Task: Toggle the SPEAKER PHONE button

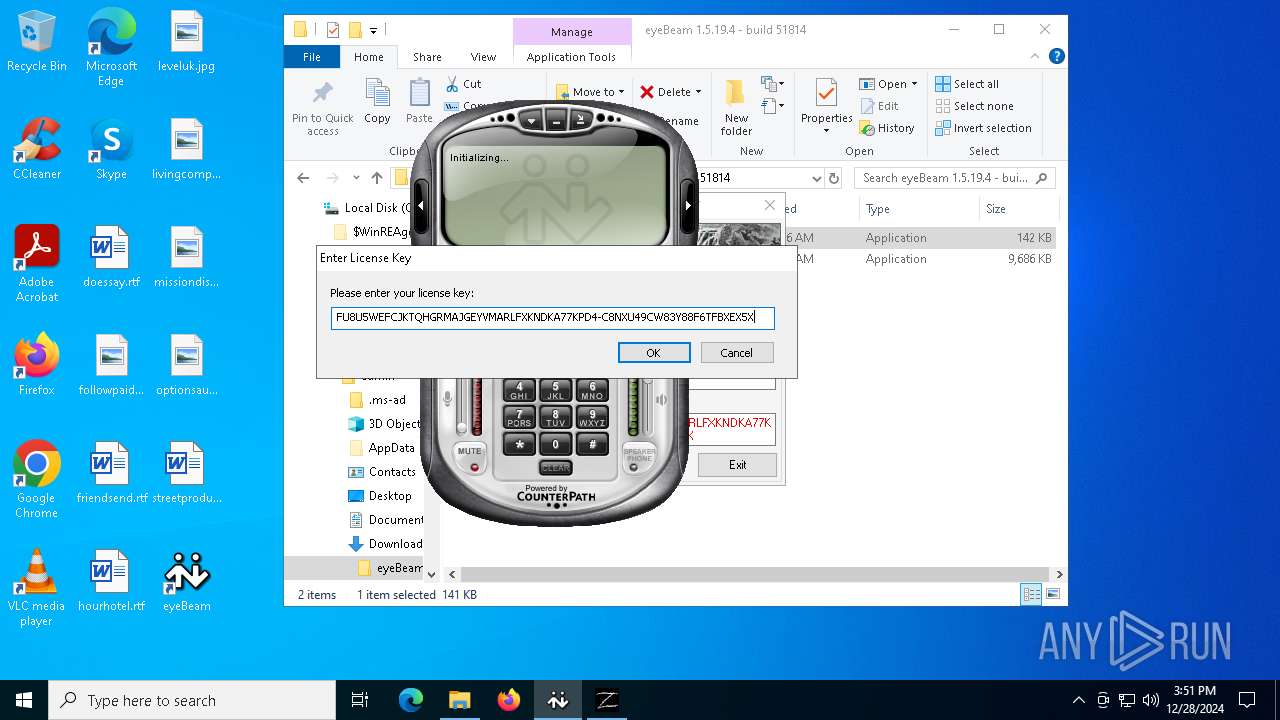Action: point(640,455)
